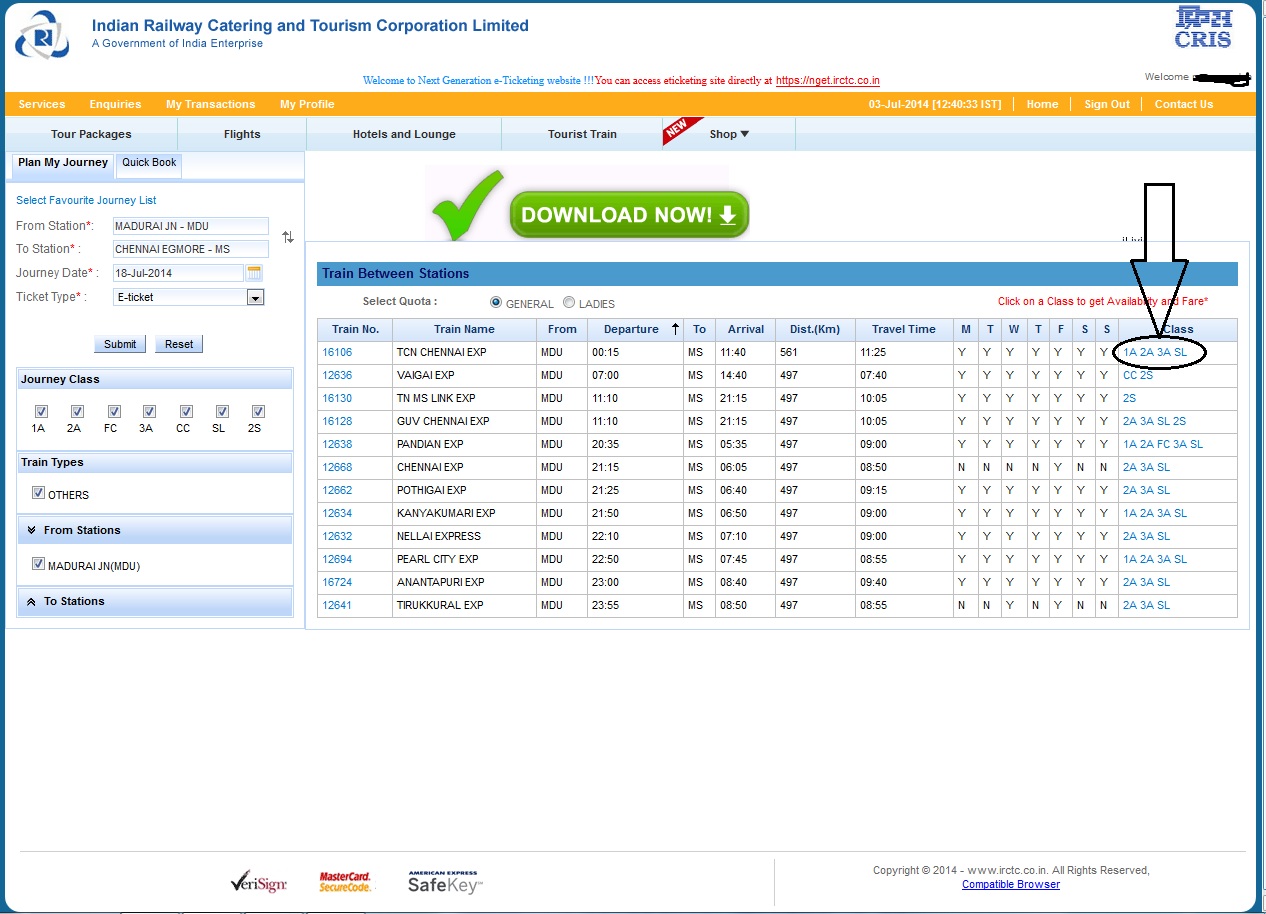Click the NELLAI EXPRESS train name
This screenshot has width=1266, height=914.
point(438,537)
